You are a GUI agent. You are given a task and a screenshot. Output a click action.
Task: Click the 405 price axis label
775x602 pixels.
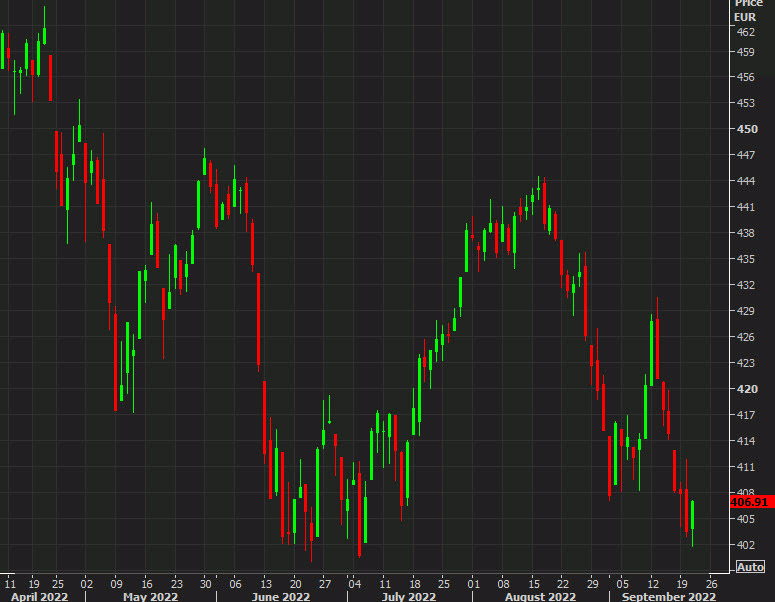tap(746, 519)
